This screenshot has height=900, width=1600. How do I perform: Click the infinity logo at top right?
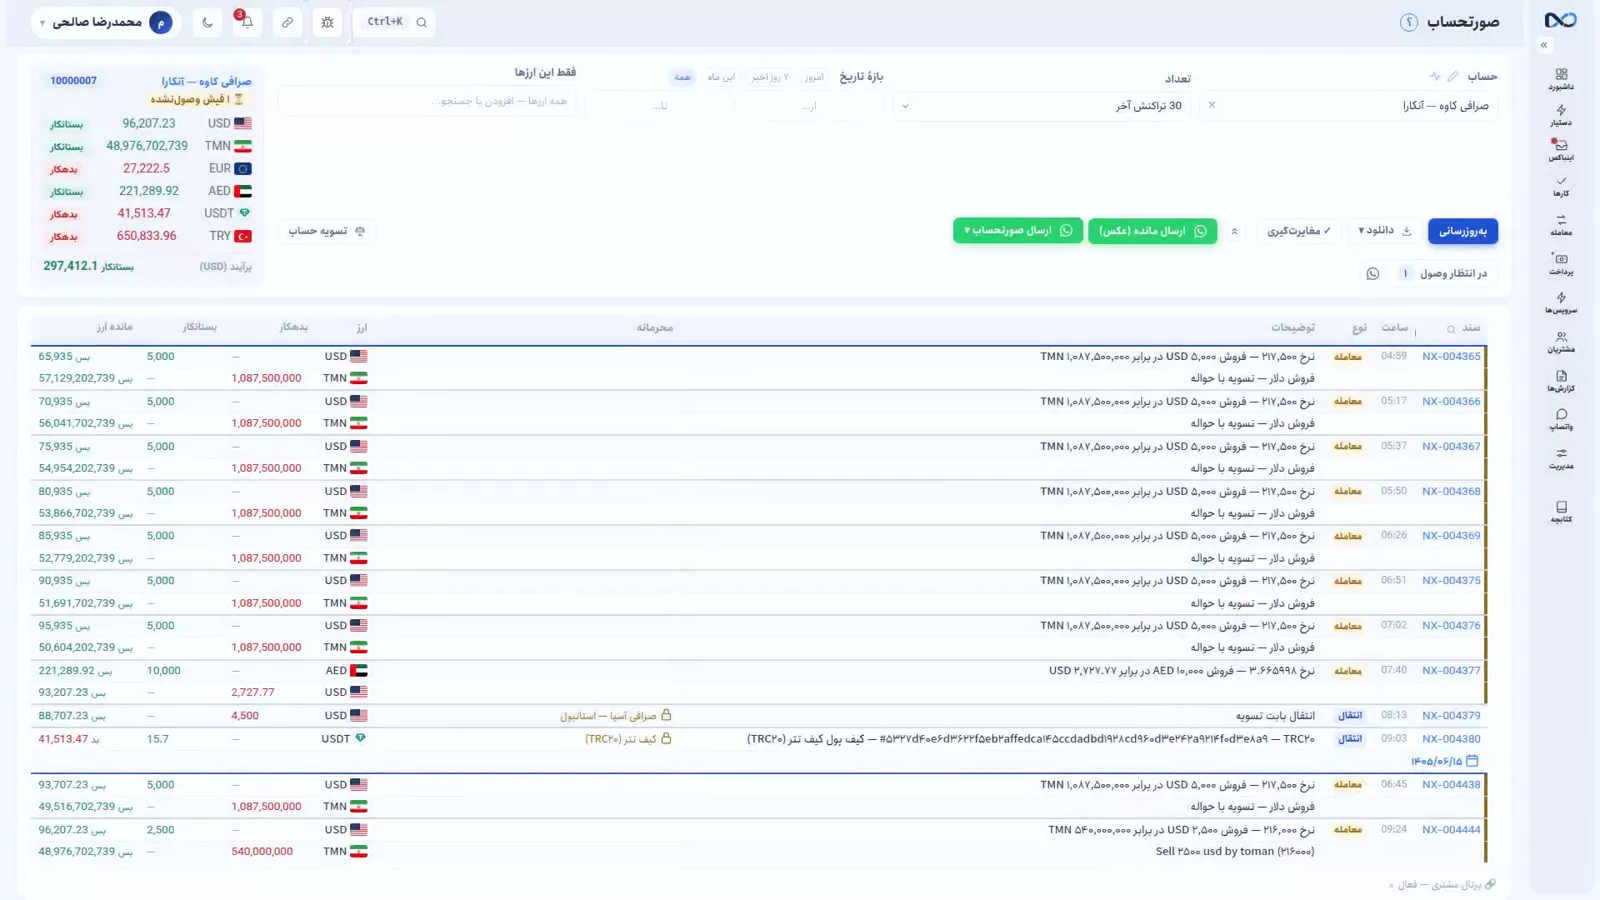[1560, 20]
